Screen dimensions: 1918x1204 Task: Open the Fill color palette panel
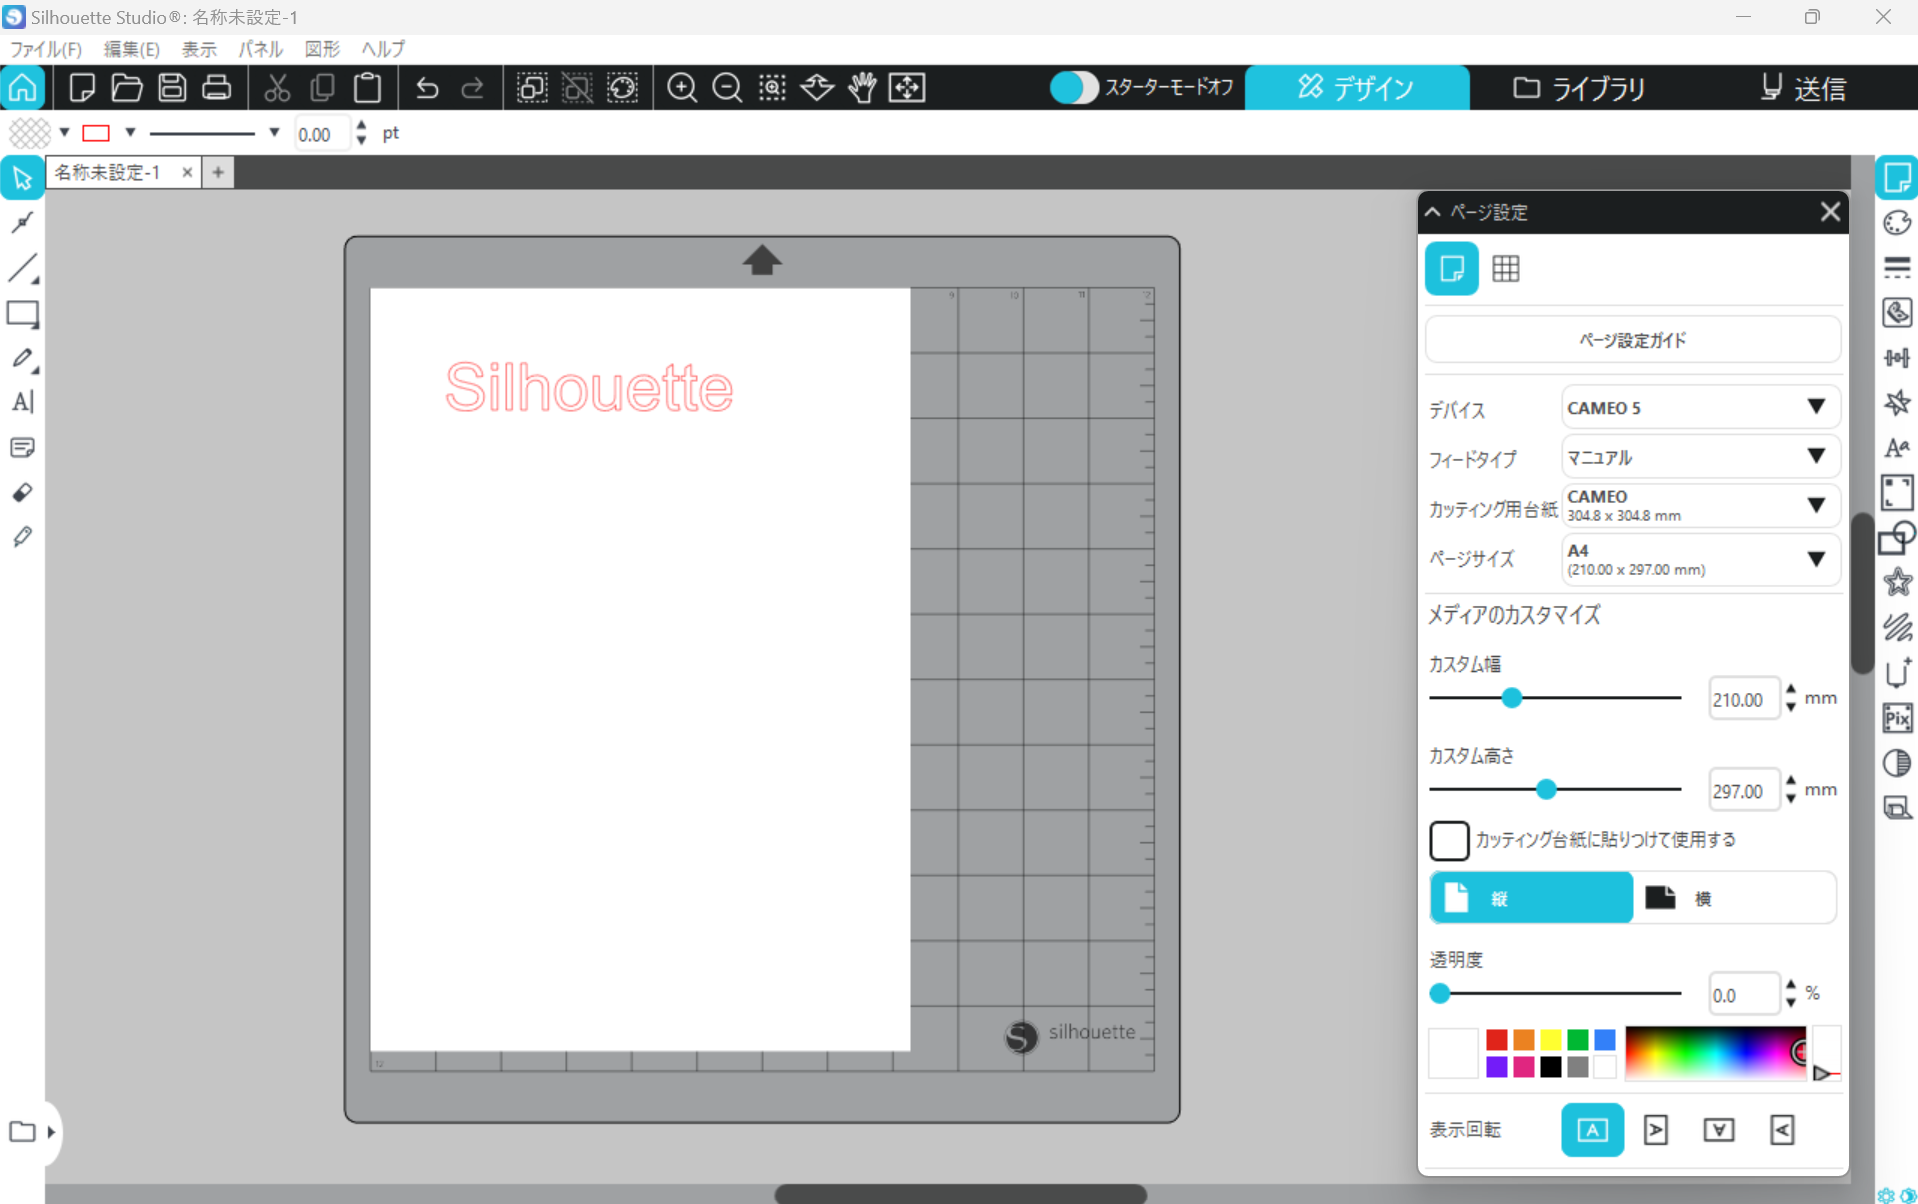pyautogui.click(x=1897, y=223)
